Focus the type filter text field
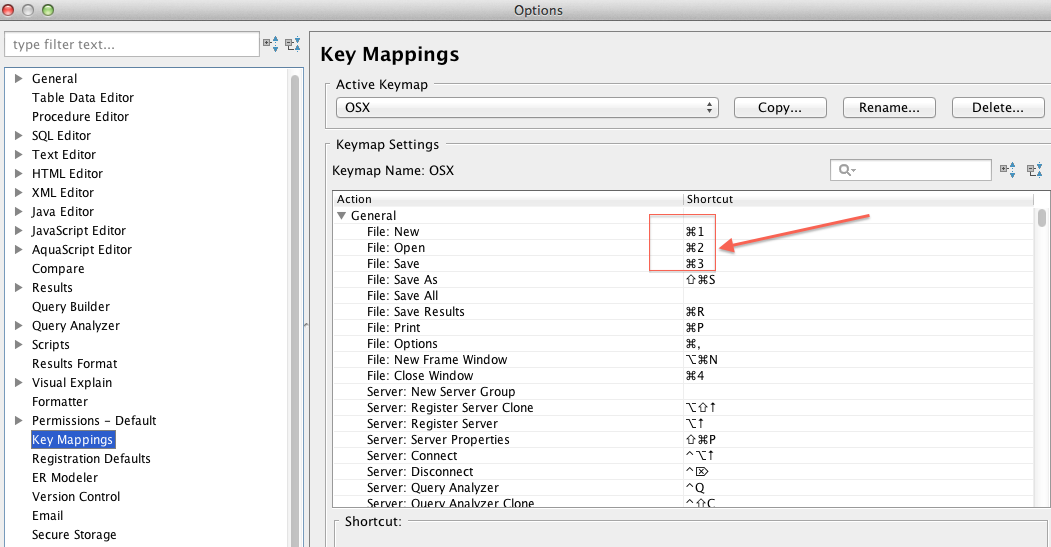The image size is (1051, 547). [x=132, y=44]
